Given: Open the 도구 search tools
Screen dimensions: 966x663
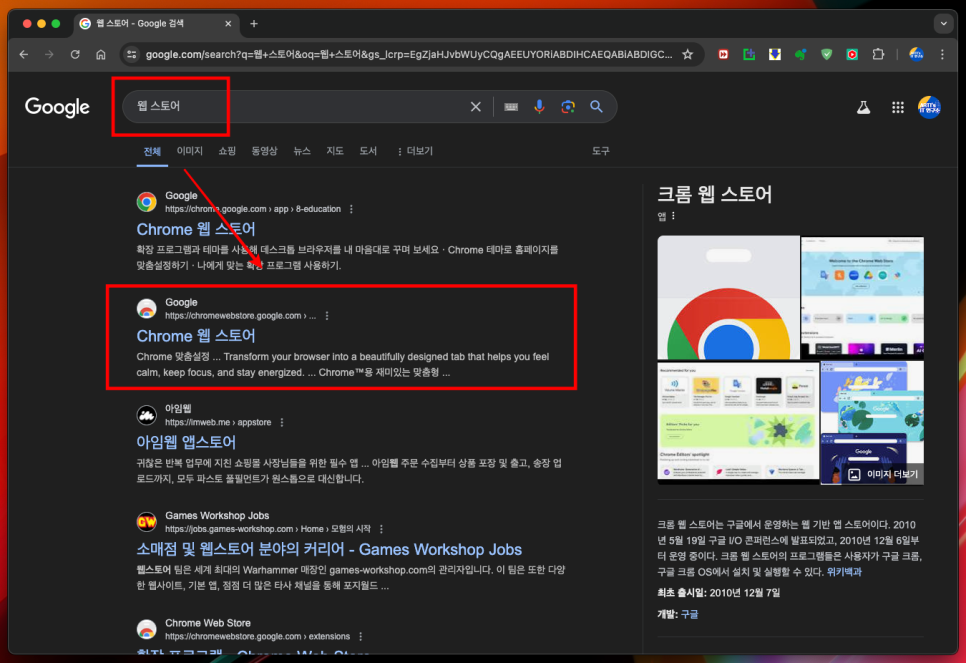Looking at the screenshot, I should point(601,151).
